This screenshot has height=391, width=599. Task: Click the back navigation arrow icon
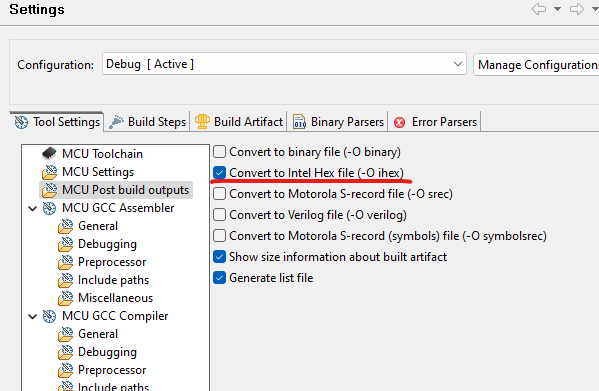[539, 9]
